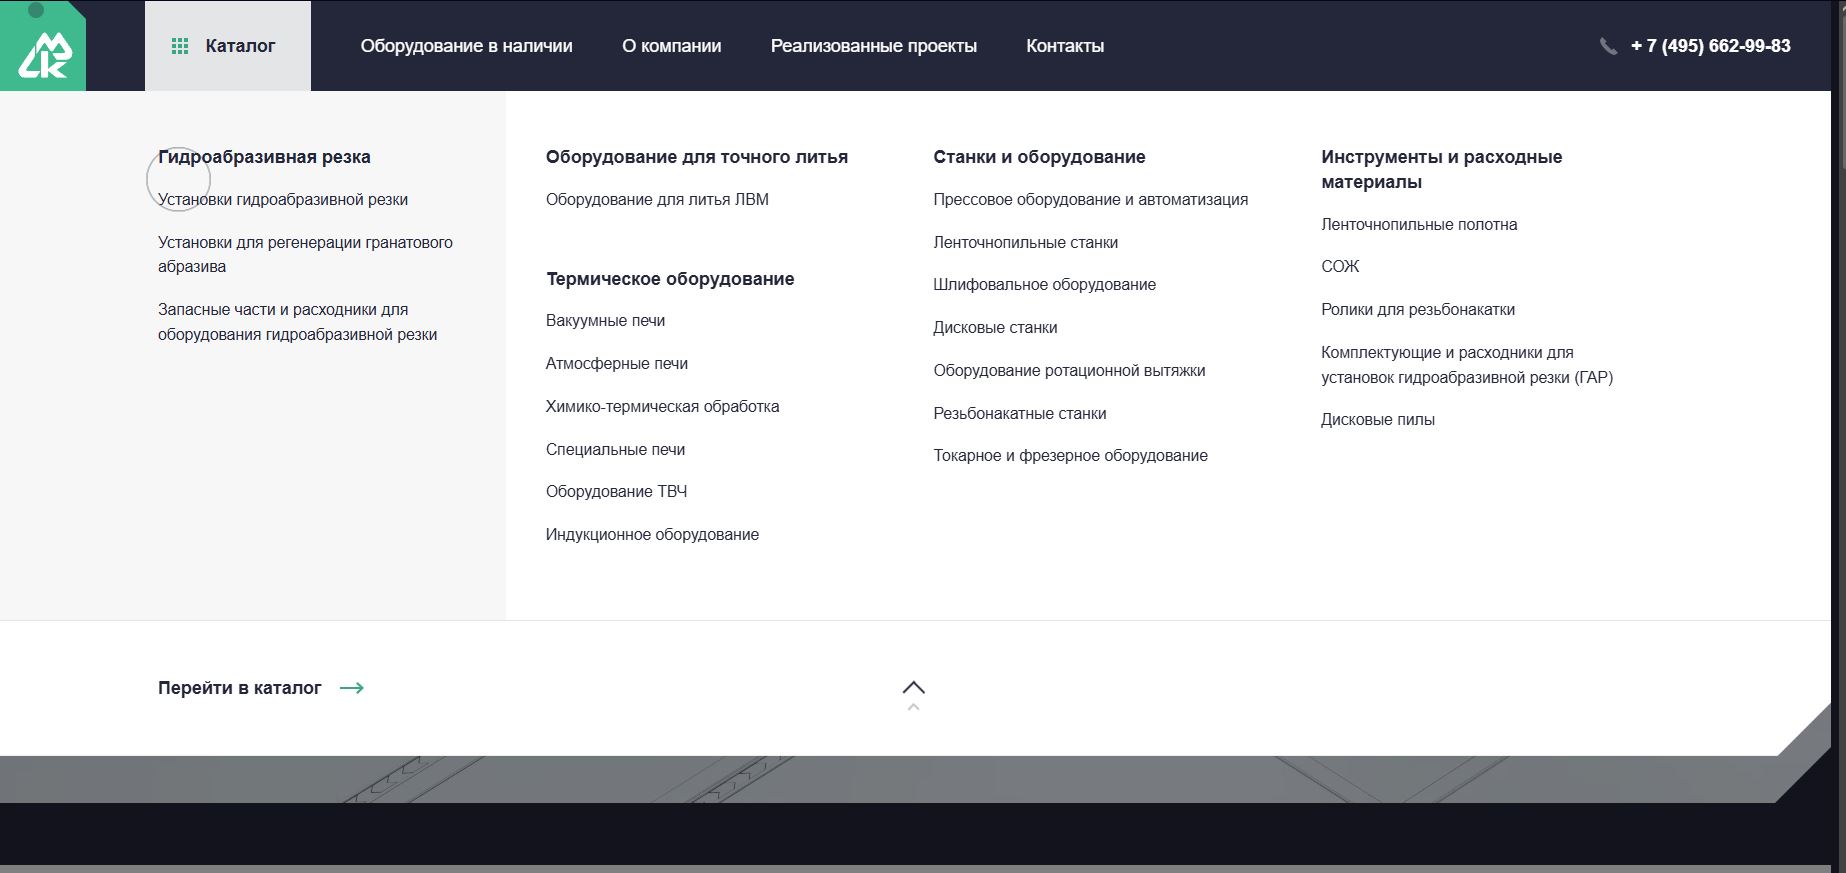This screenshot has height=873, width=1846.
Task: Open Оборудование в наличии page
Action: (466, 46)
